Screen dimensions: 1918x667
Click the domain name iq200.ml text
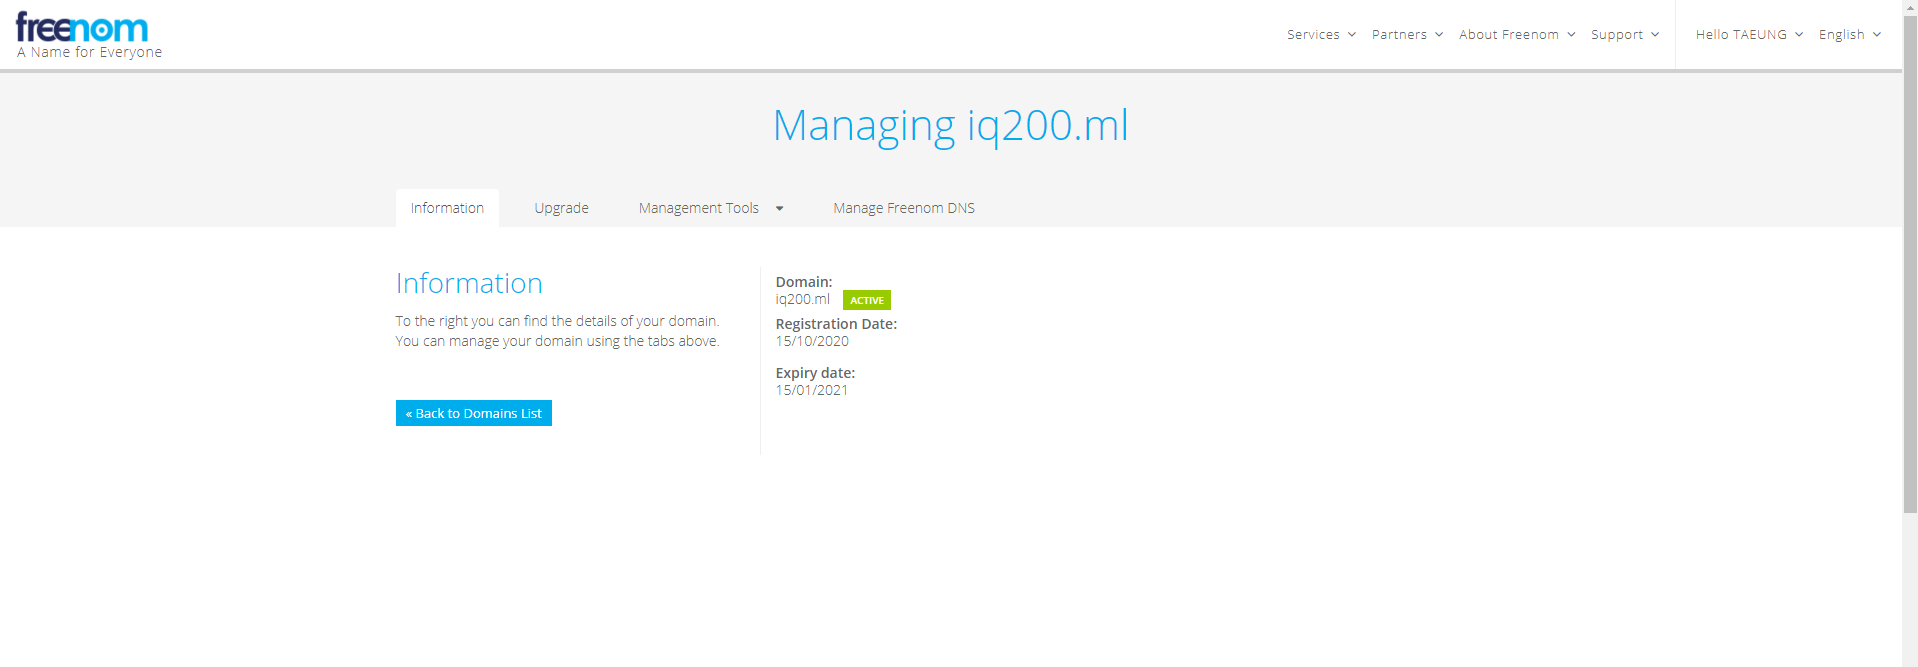pos(803,299)
